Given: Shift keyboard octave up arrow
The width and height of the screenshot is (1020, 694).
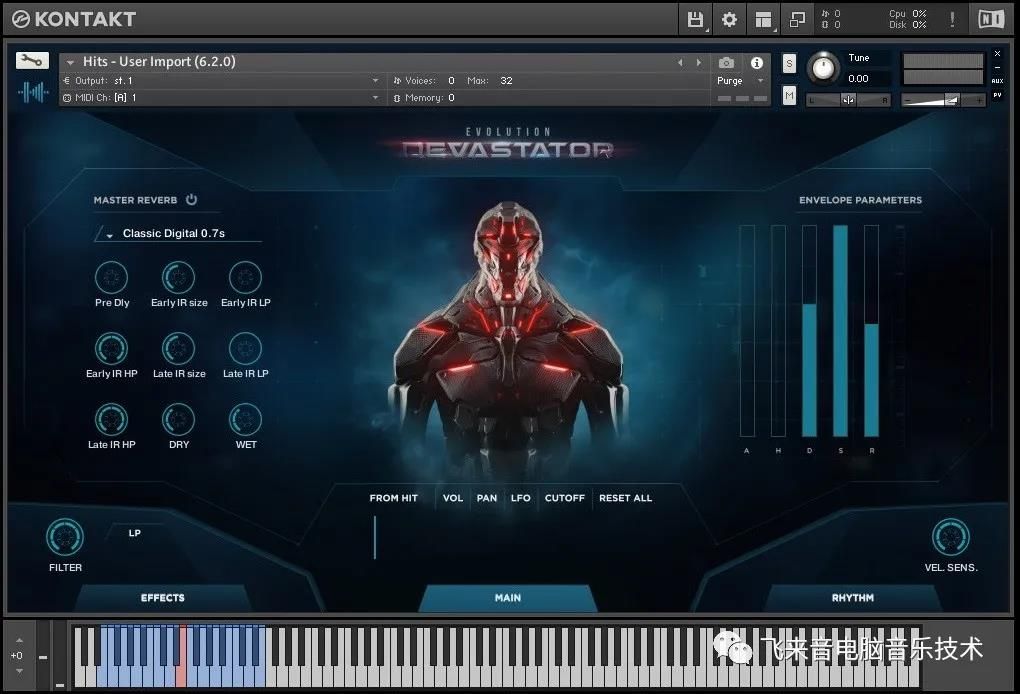Looking at the screenshot, I should (x=19, y=640).
